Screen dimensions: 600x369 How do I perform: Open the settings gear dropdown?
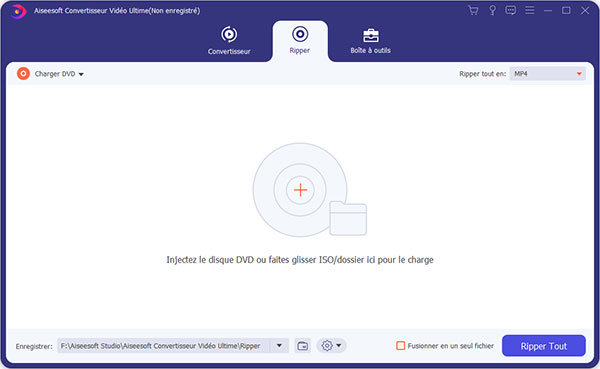pos(331,346)
